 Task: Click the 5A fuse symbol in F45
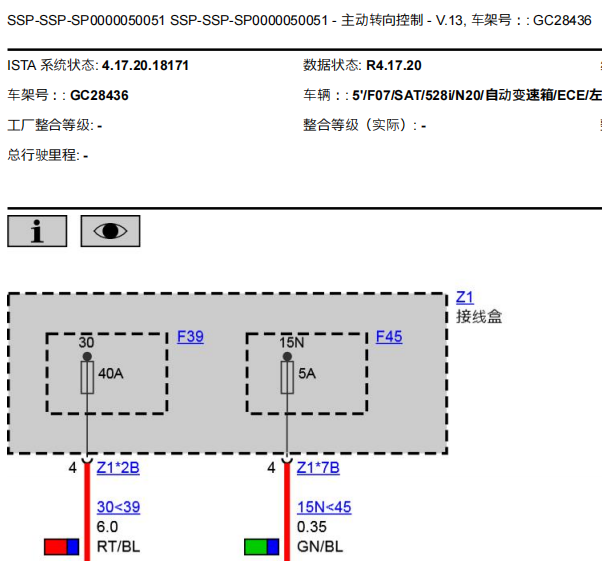[287, 377]
